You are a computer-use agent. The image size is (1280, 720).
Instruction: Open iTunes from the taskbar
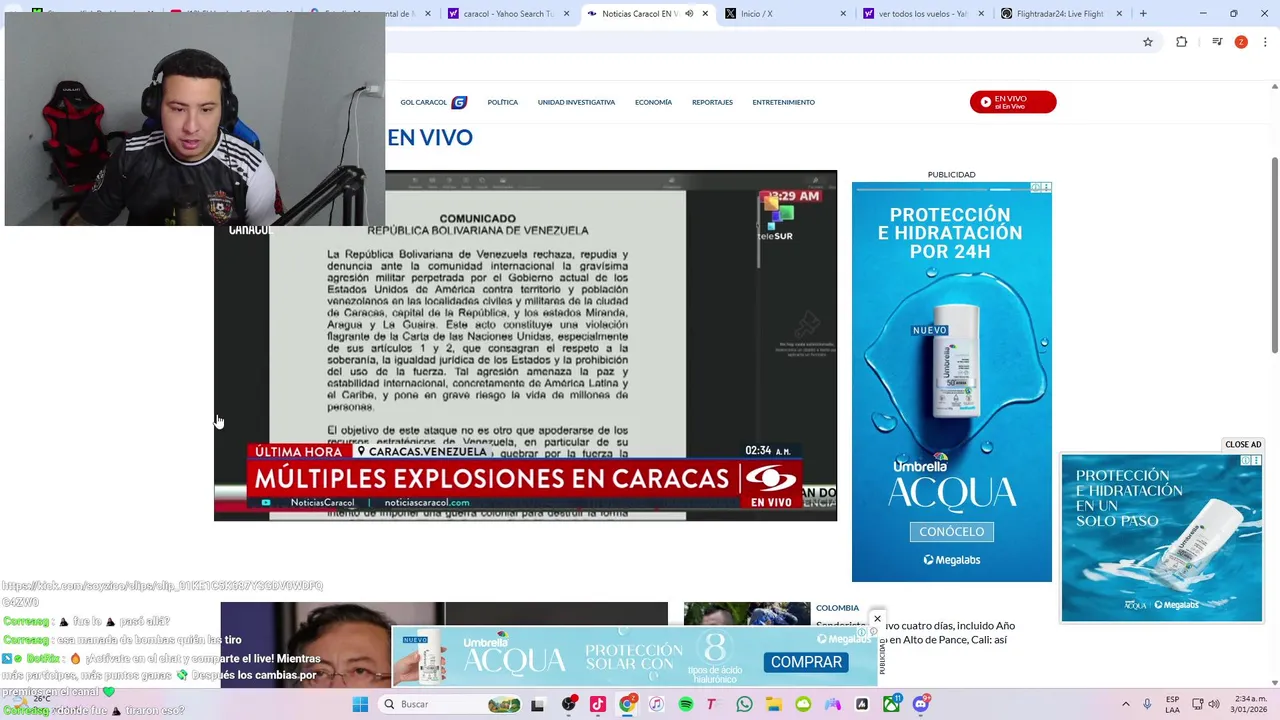click(x=656, y=704)
